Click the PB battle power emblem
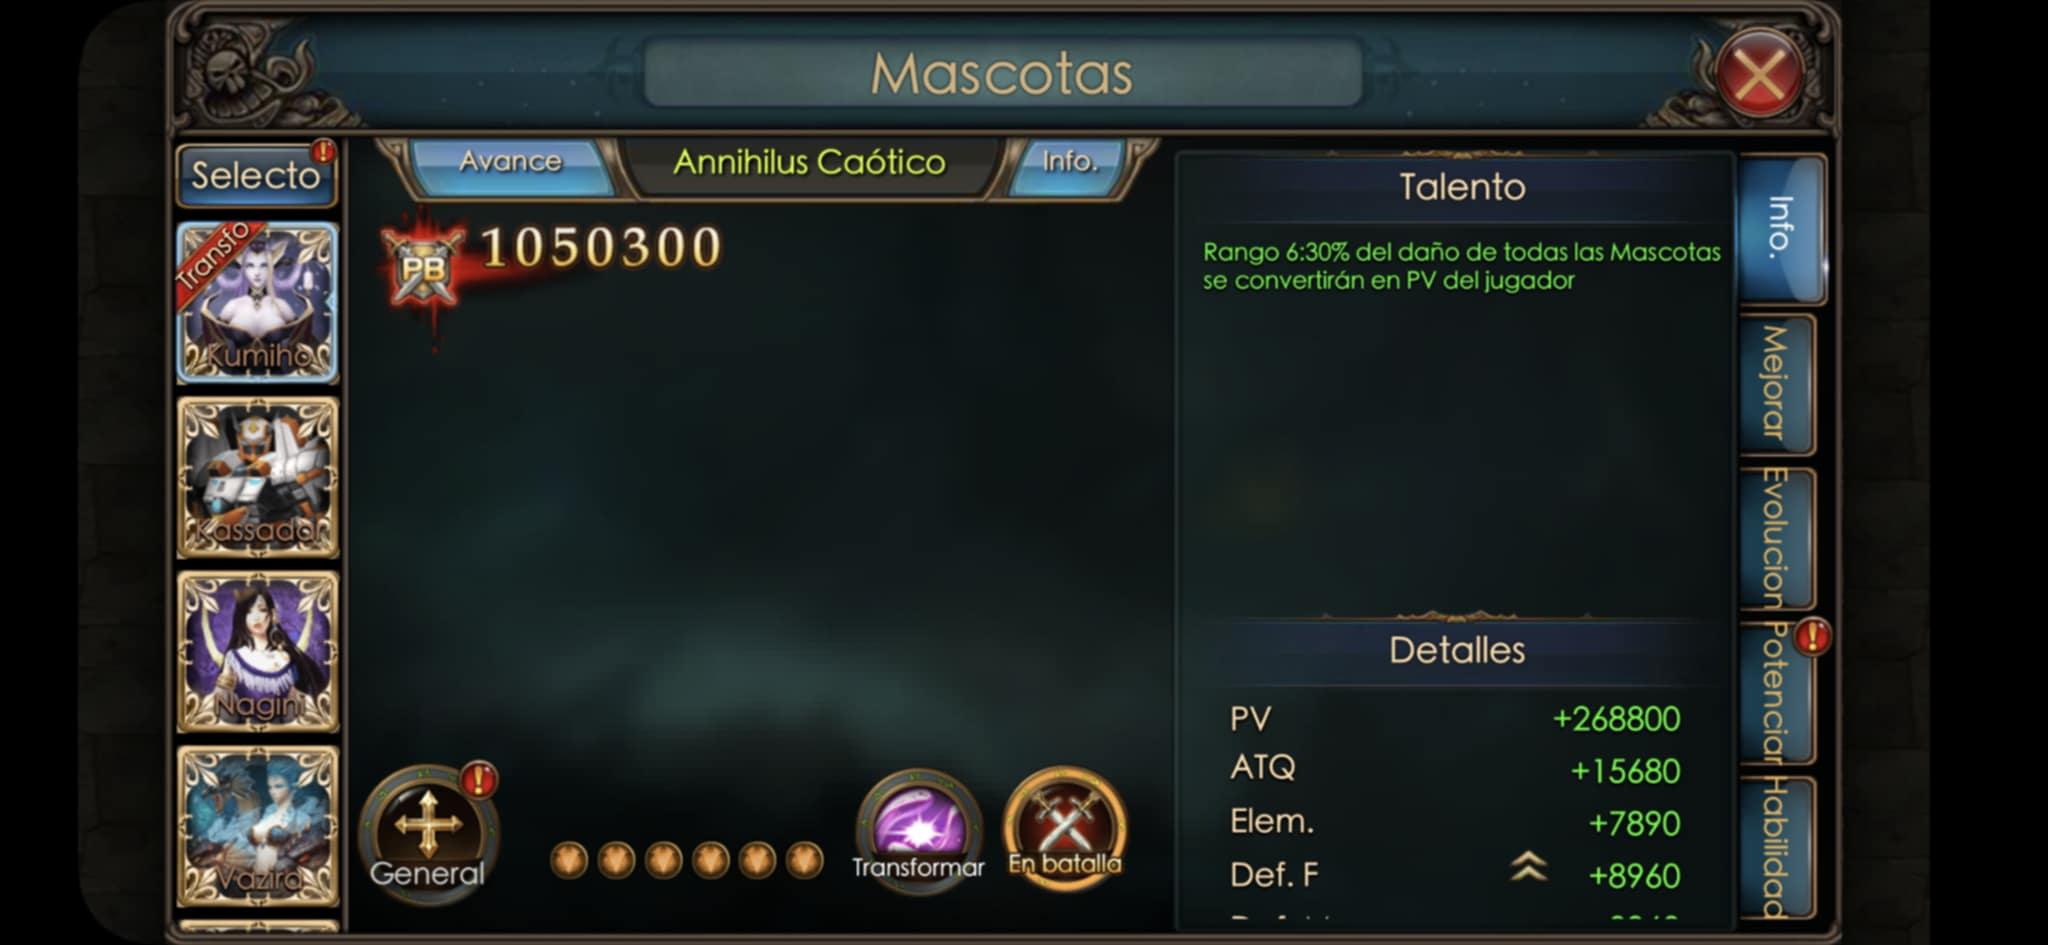This screenshot has width=2048, height=945. click(x=422, y=265)
